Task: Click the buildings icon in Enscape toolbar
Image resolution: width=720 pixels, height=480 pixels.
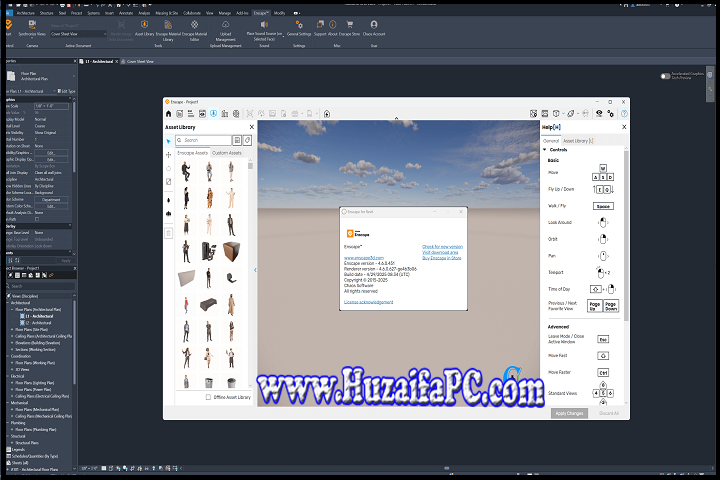Action: 225,113
